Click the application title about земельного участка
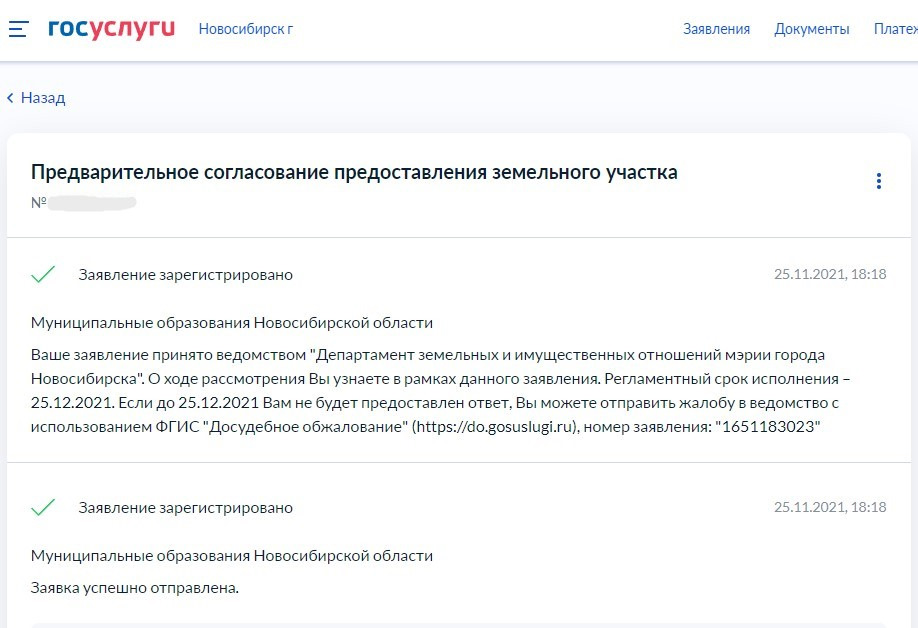 coord(355,171)
